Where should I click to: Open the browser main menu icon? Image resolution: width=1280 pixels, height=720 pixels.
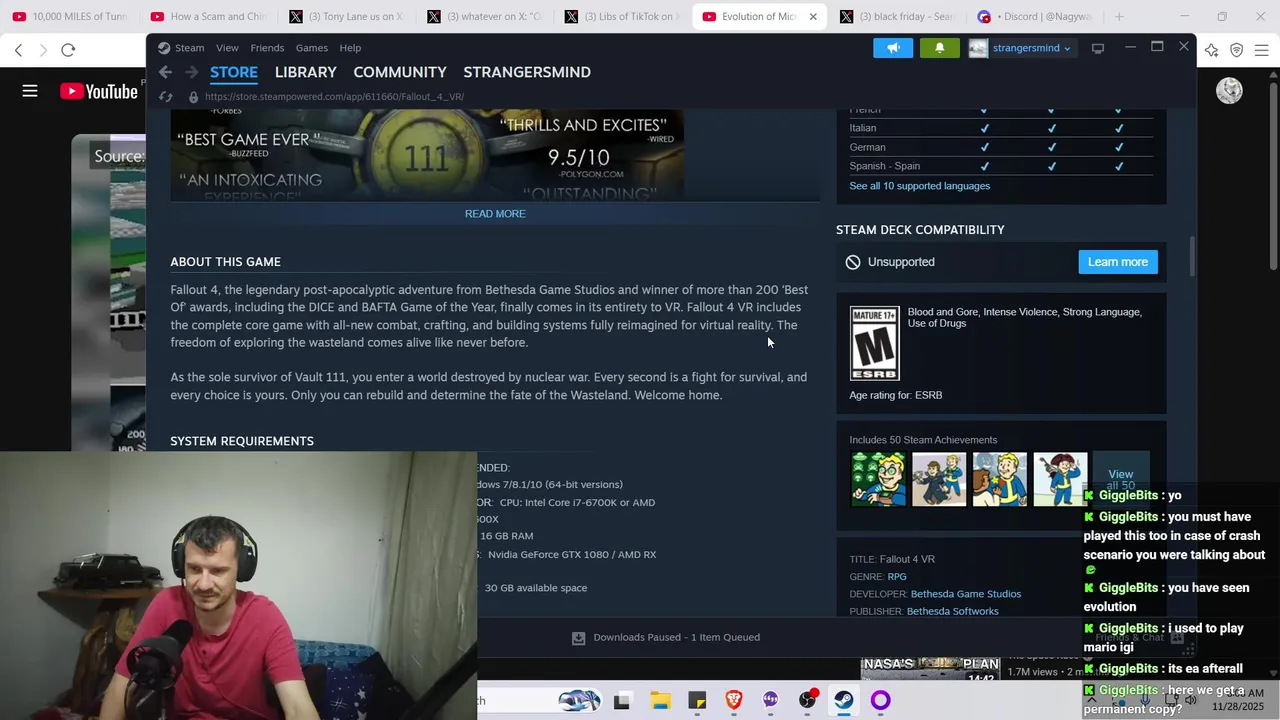click(1261, 50)
